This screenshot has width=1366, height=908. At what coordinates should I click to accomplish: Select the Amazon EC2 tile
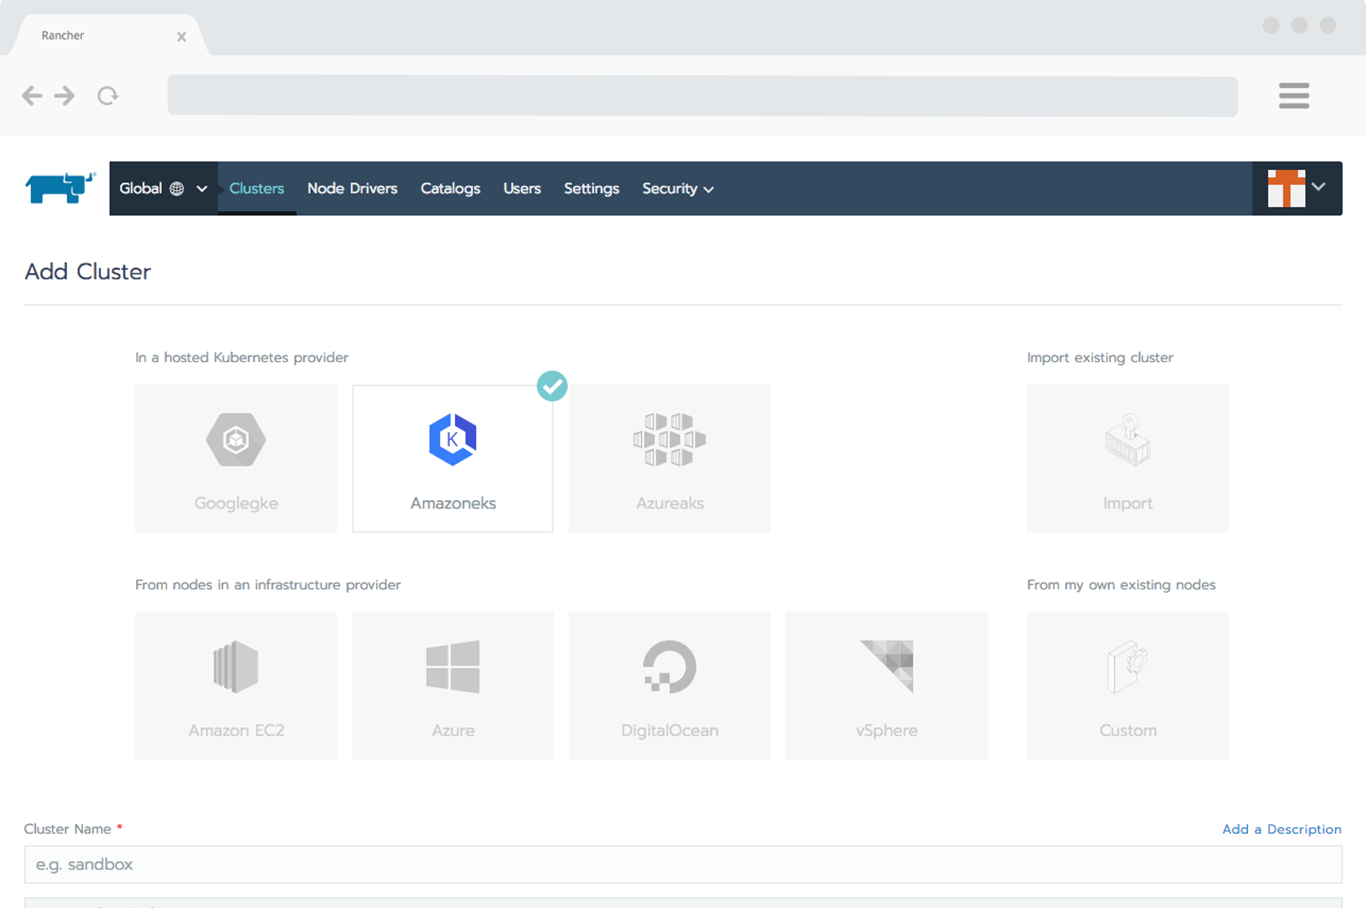tap(236, 686)
